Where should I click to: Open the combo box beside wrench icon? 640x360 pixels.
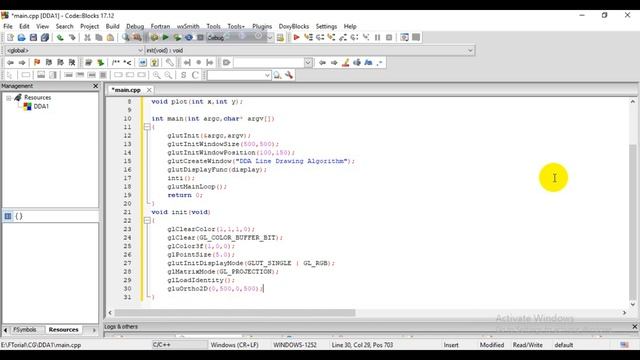(x=267, y=75)
